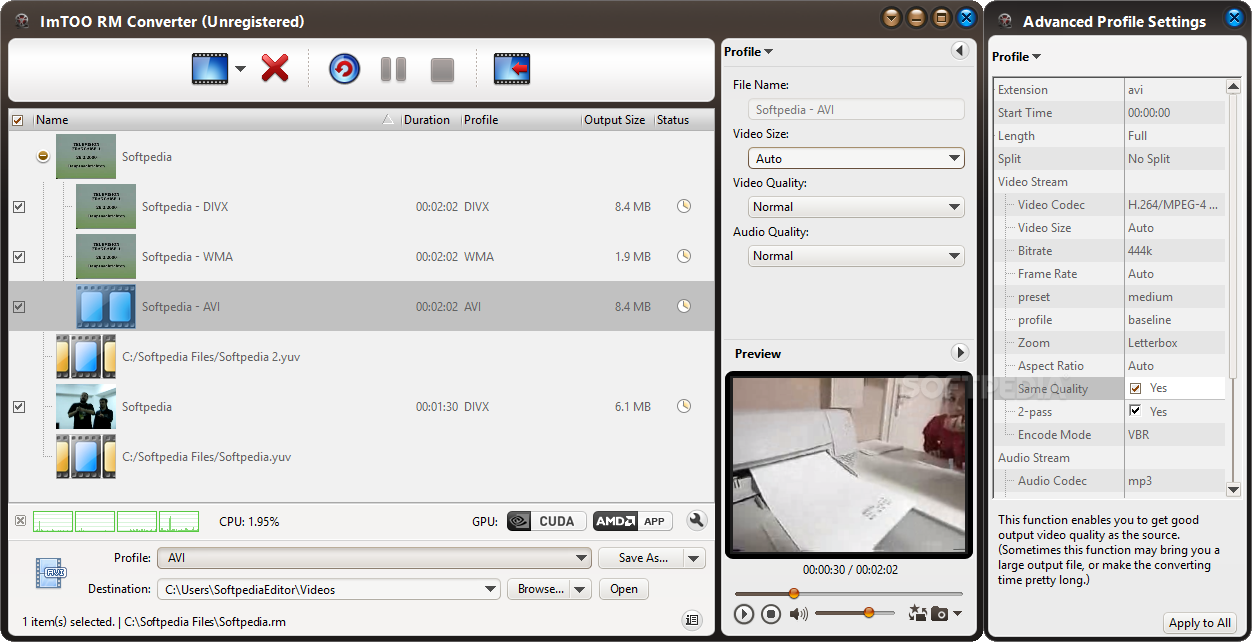Viewport: 1252px width, 642px height.
Task: Open Profile menu in Advanced Profile Settings
Action: point(1016,56)
